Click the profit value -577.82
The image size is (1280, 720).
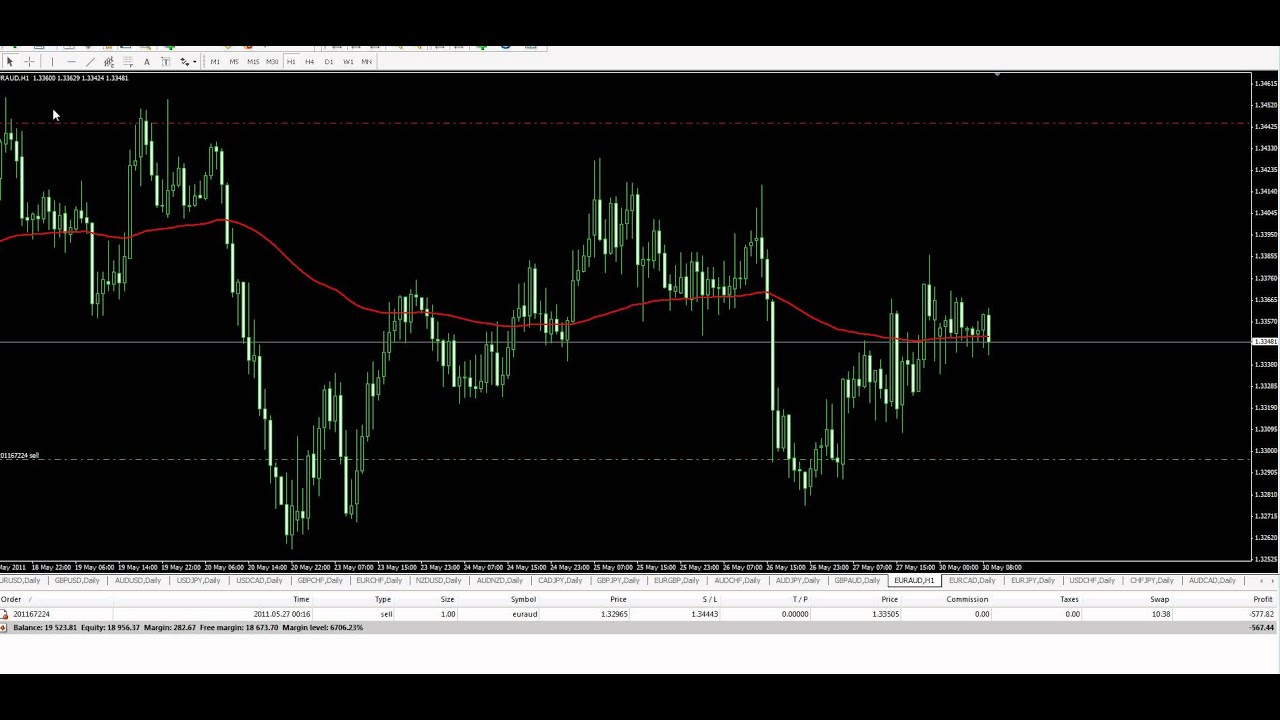1262,614
